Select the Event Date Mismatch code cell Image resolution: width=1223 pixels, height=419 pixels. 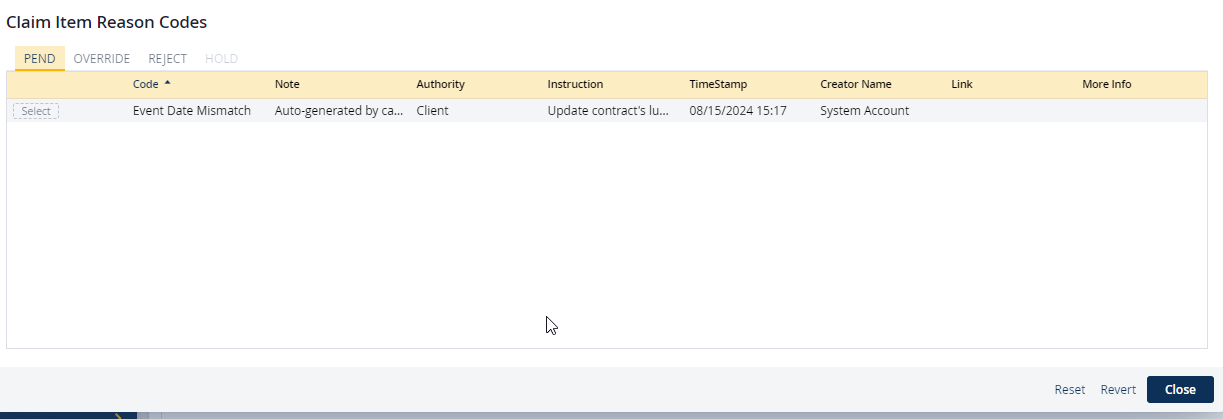coord(191,111)
